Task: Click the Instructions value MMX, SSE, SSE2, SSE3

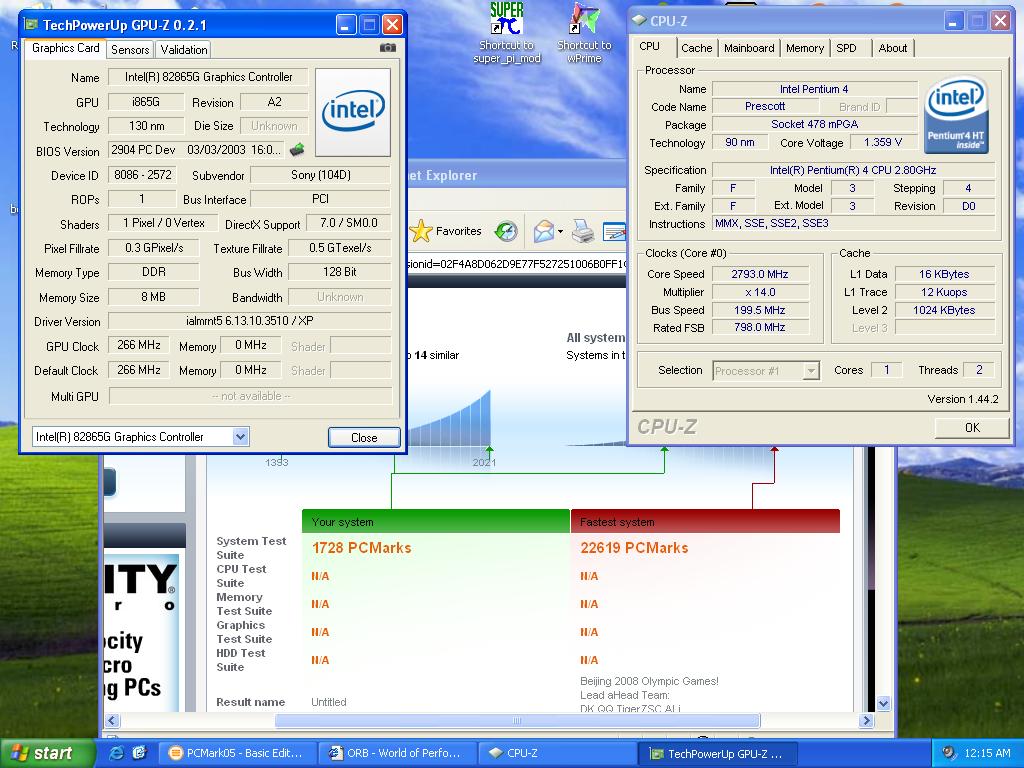Action: tap(853, 223)
